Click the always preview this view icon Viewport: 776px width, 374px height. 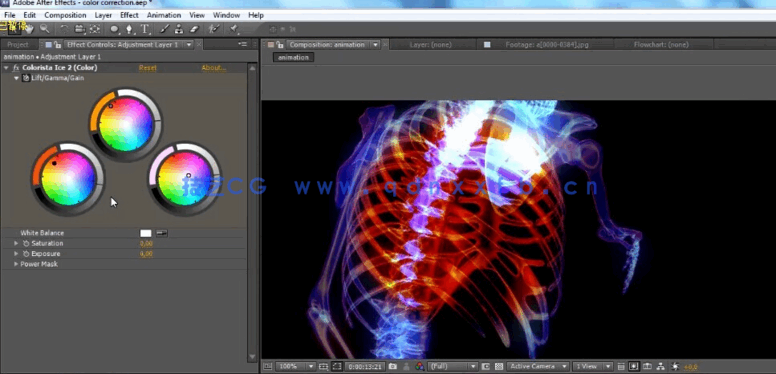tap(267, 367)
